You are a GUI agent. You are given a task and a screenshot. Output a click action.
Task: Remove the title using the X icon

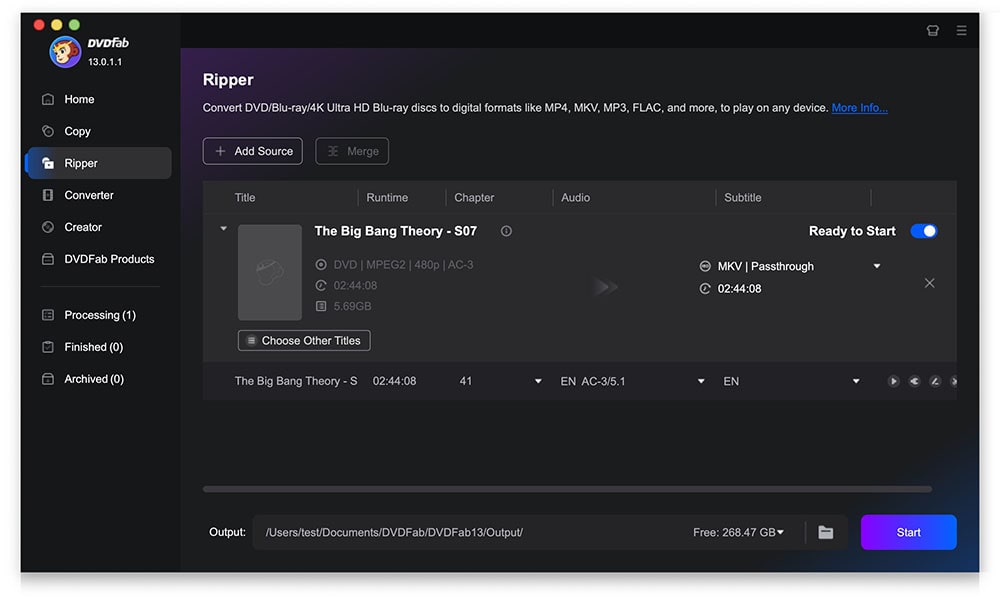pos(929,283)
